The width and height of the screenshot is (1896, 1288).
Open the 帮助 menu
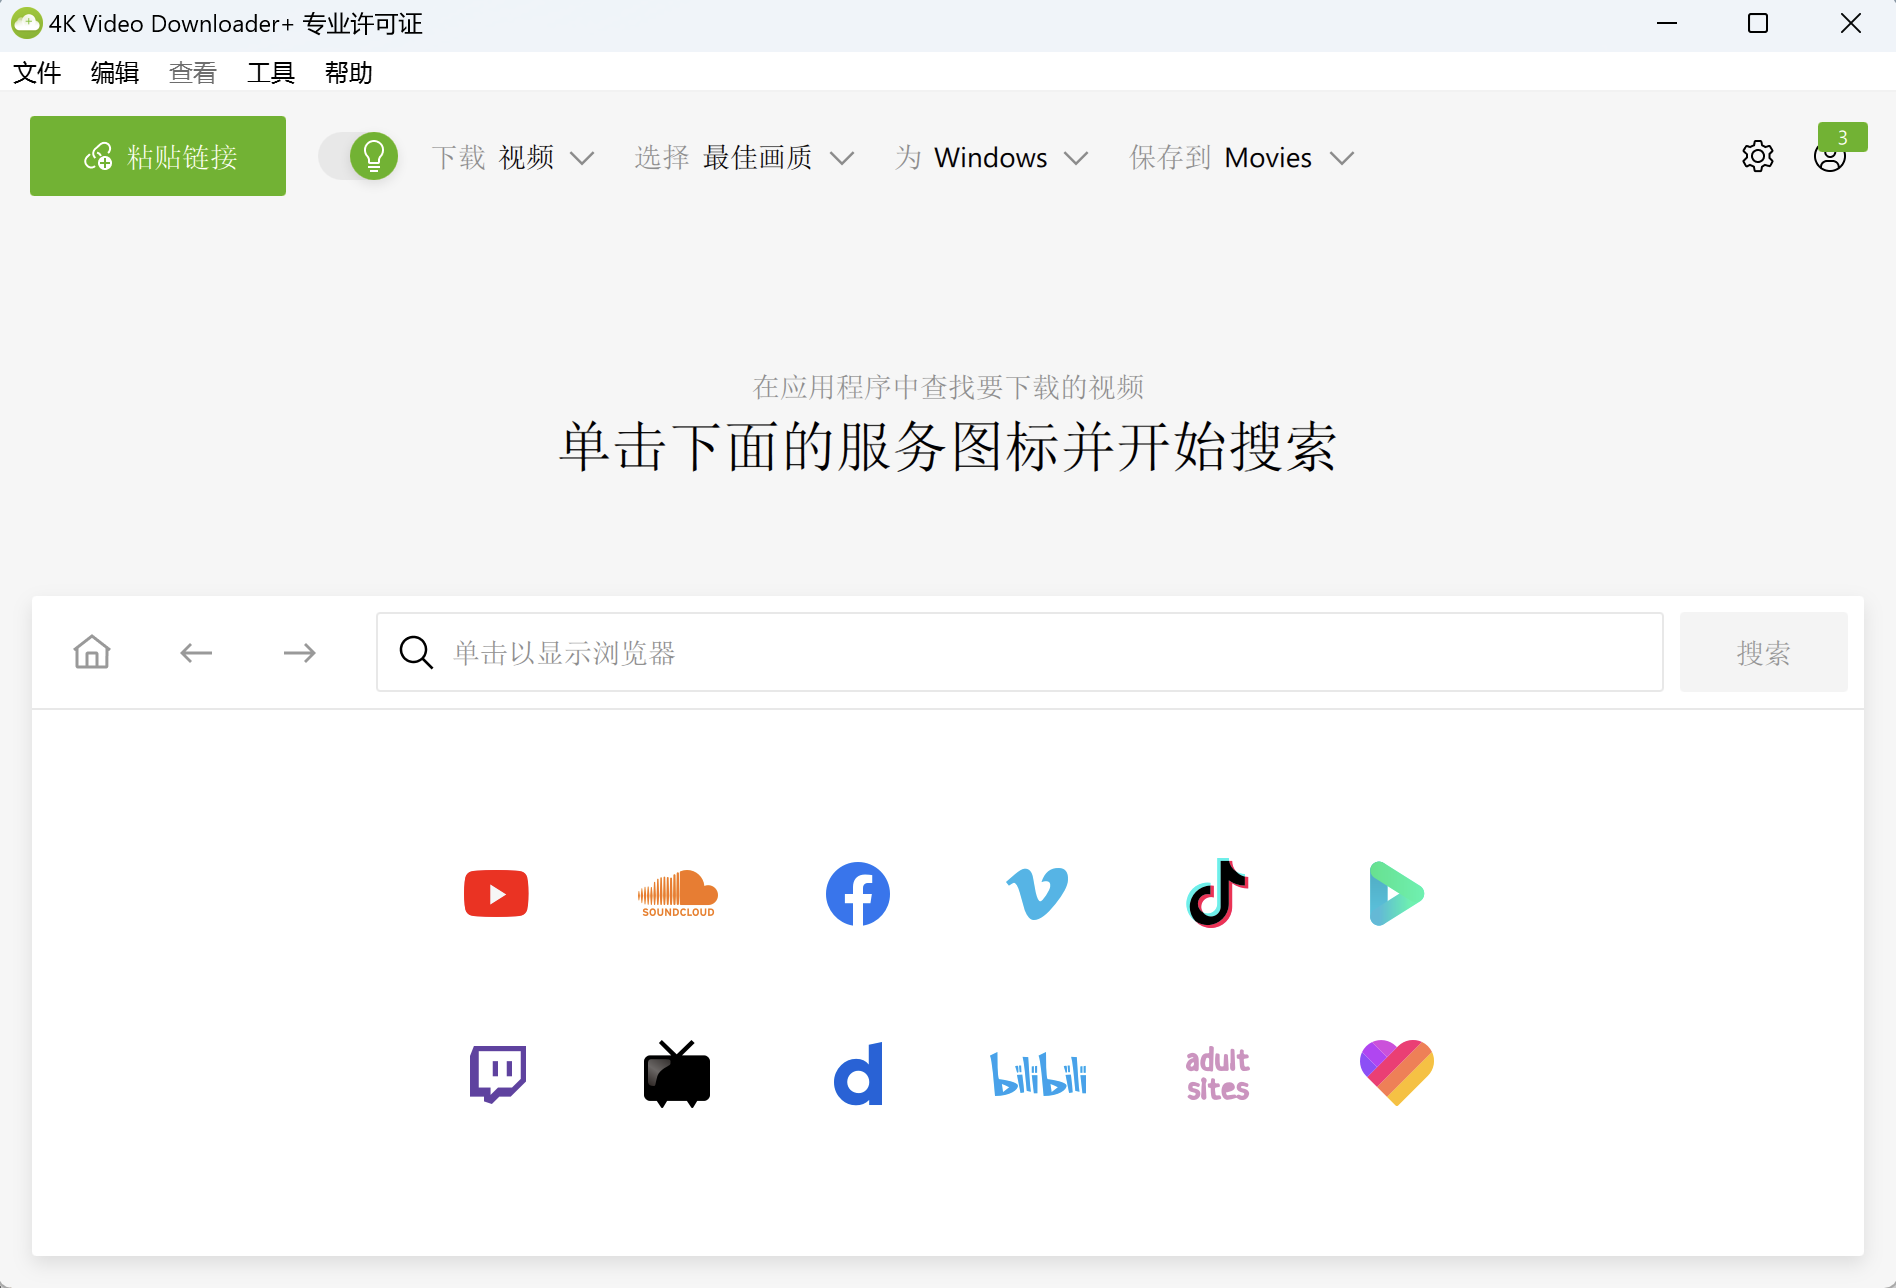coord(348,72)
